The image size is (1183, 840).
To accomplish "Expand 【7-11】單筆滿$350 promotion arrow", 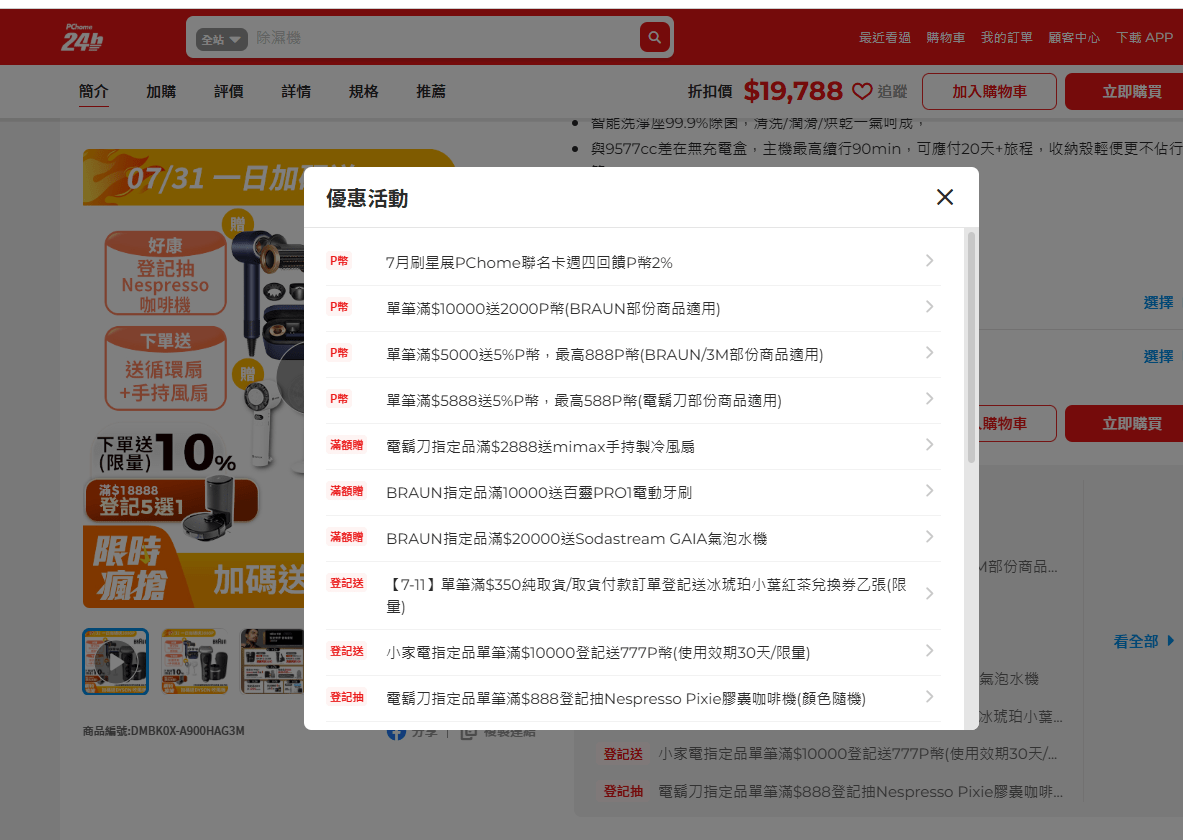I will click(930, 595).
